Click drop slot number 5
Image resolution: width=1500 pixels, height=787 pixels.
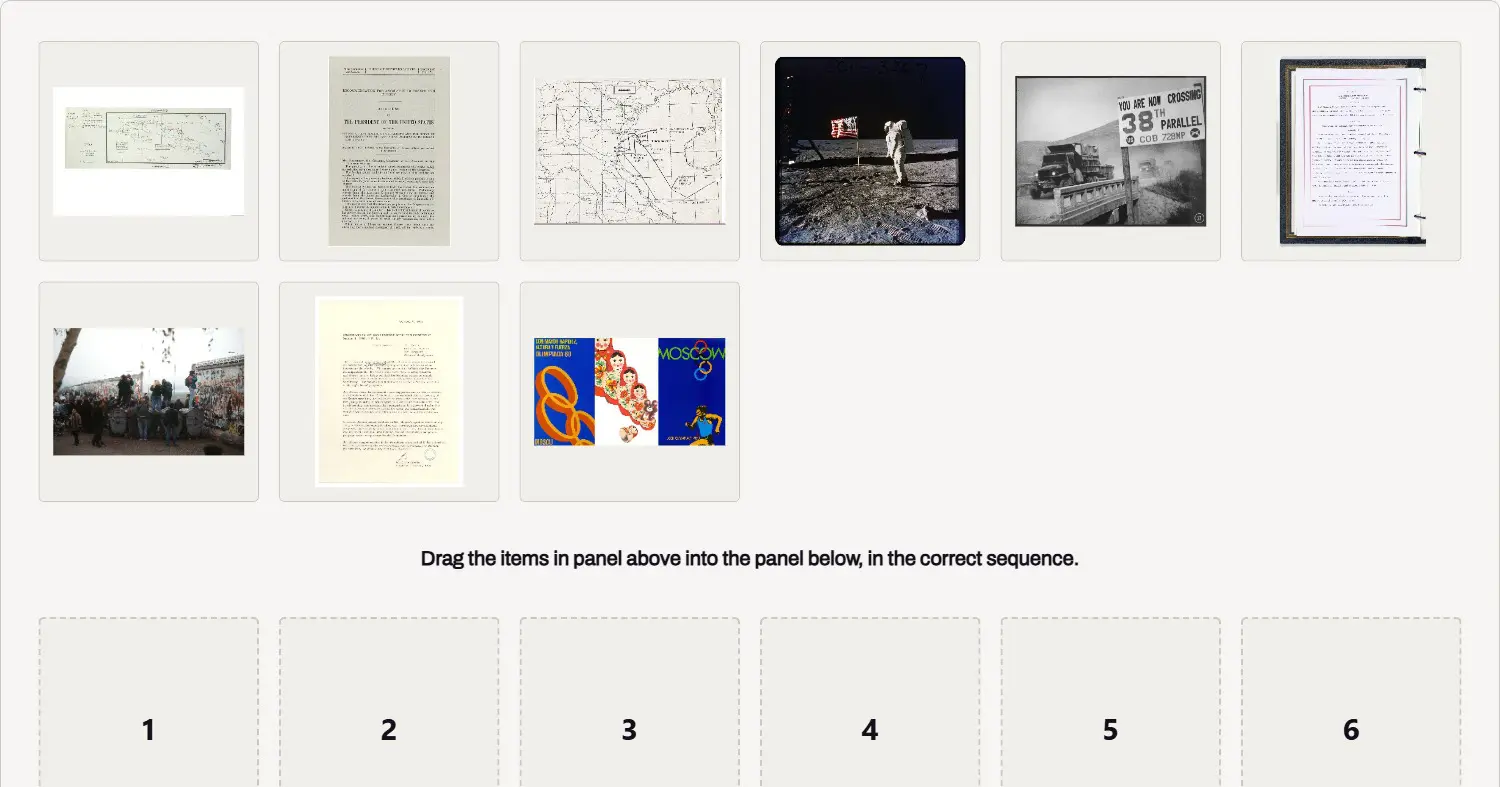coord(1111,702)
